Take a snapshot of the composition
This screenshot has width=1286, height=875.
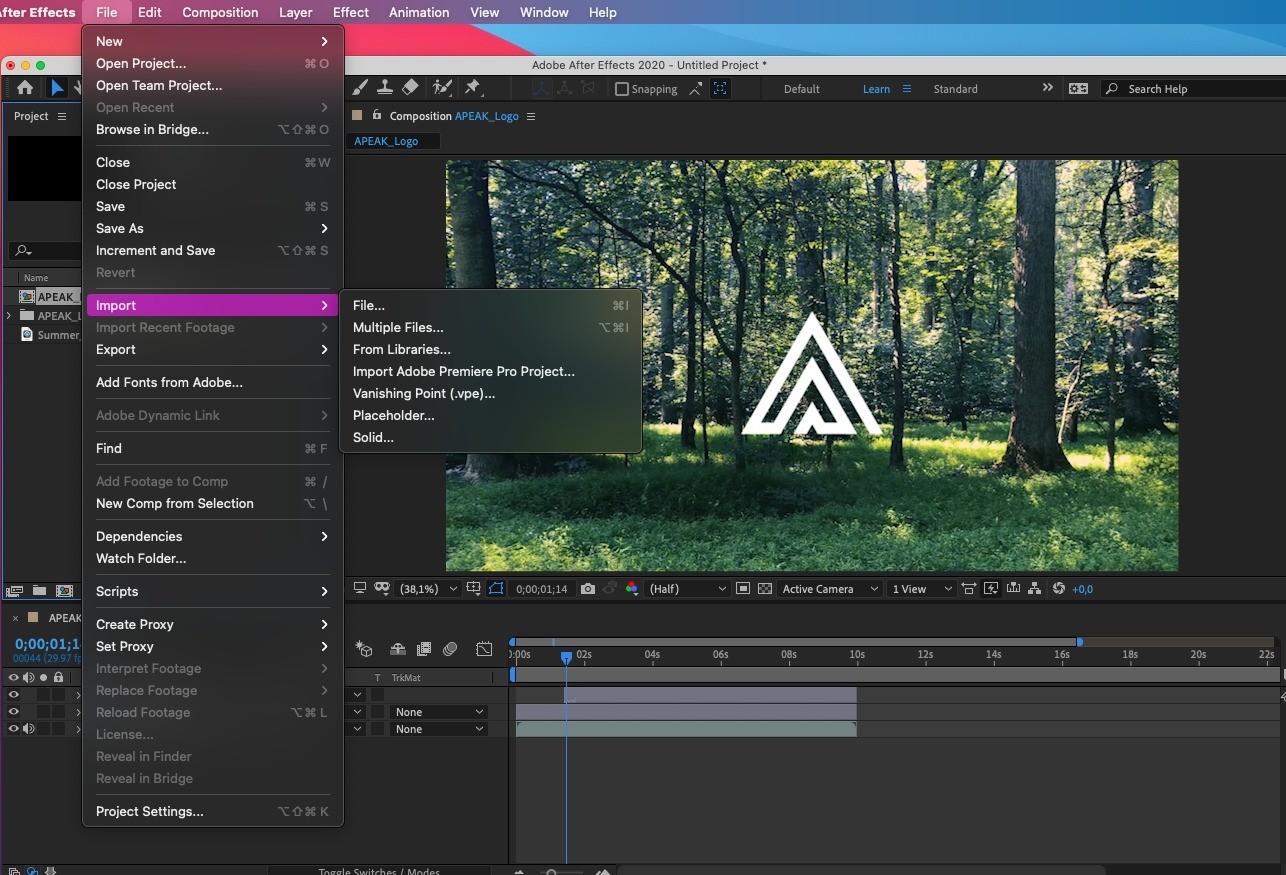coord(588,589)
